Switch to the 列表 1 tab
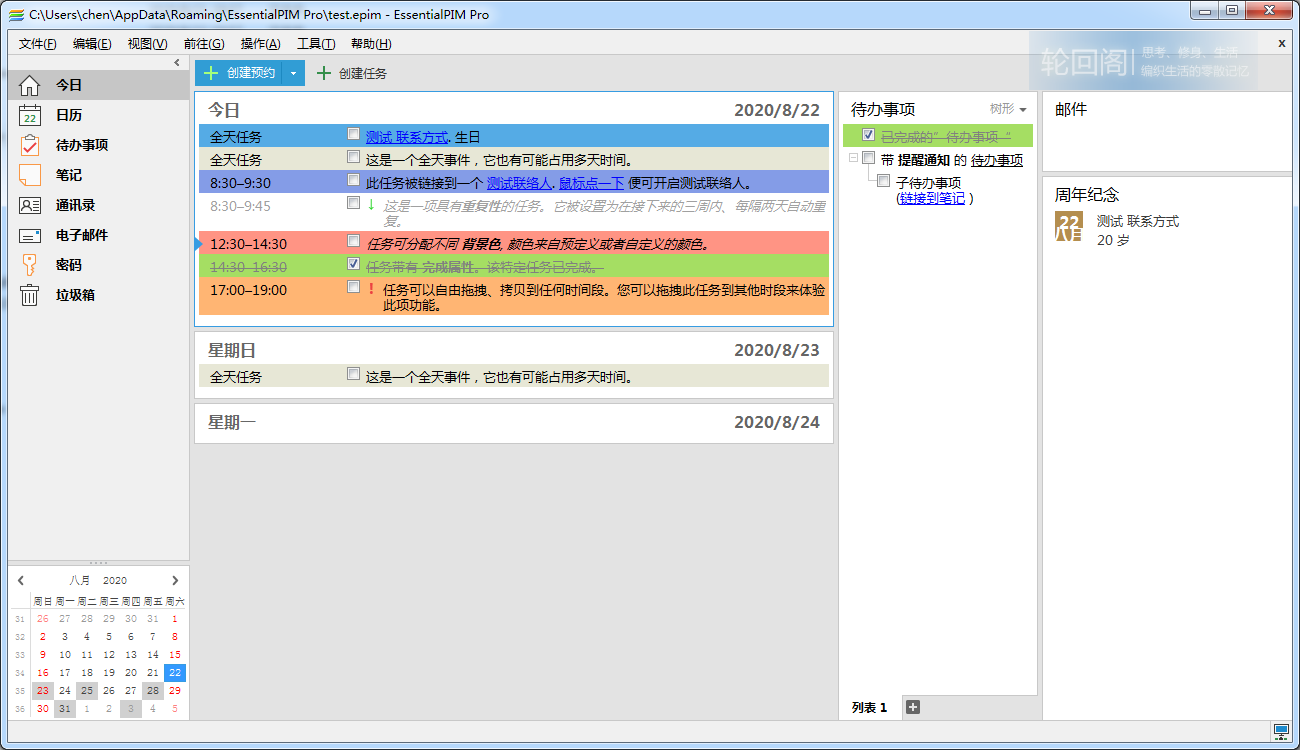This screenshot has height=750, width=1300. pos(869,708)
